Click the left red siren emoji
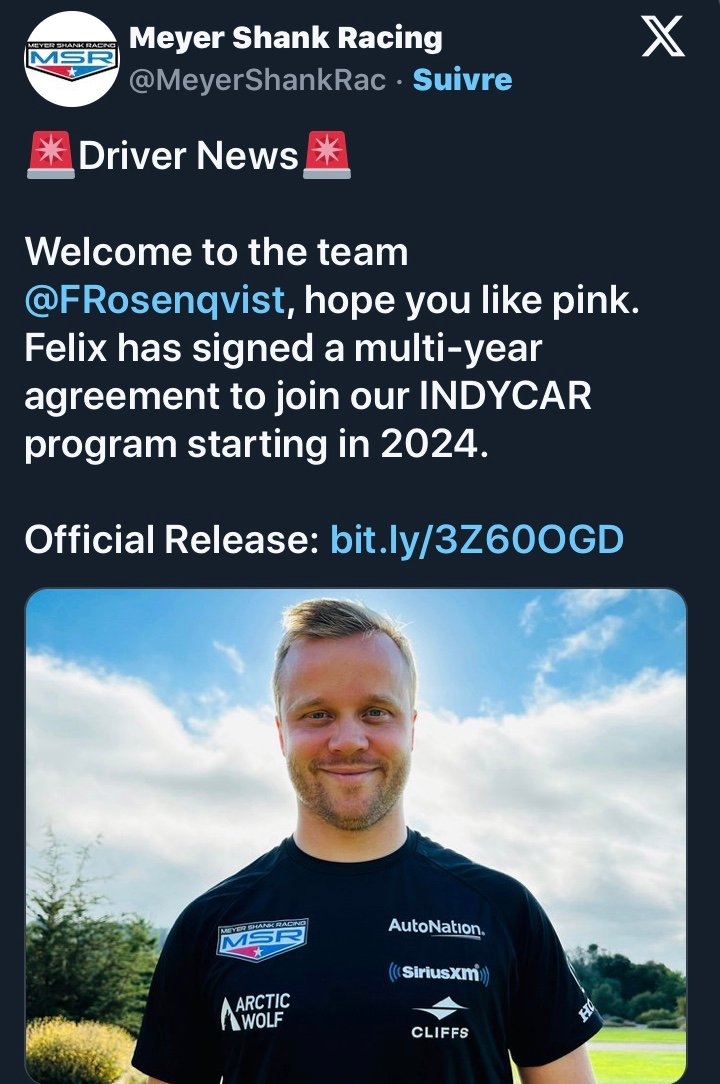 (50, 156)
